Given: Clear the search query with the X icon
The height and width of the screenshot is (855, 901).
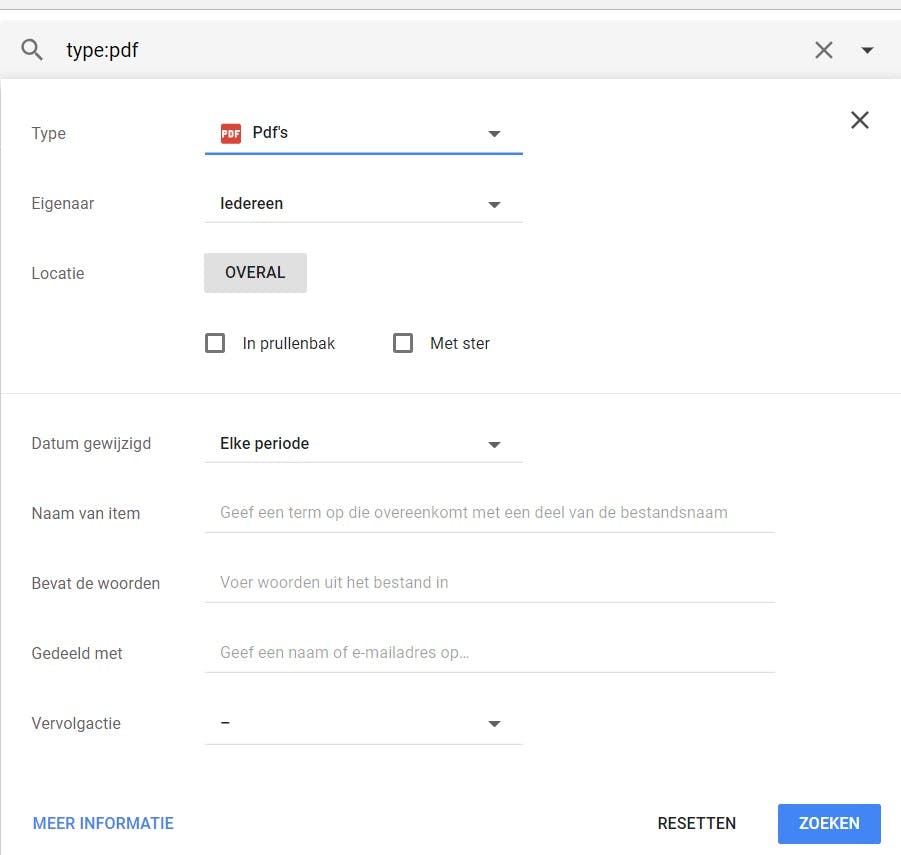Looking at the screenshot, I should click(823, 50).
